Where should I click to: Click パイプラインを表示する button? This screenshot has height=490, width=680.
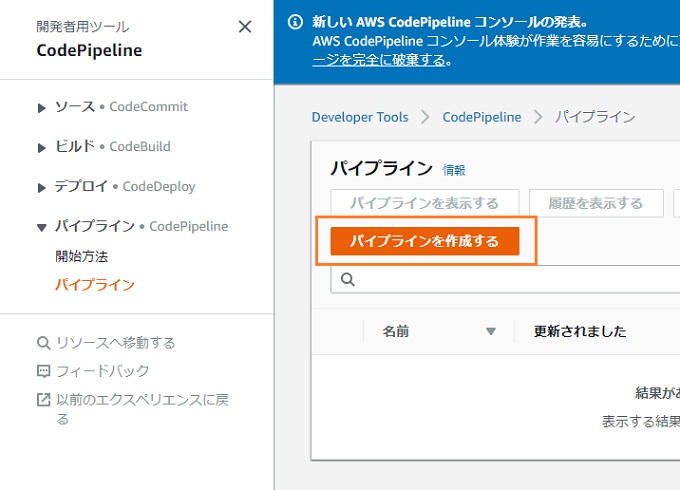(425, 203)
